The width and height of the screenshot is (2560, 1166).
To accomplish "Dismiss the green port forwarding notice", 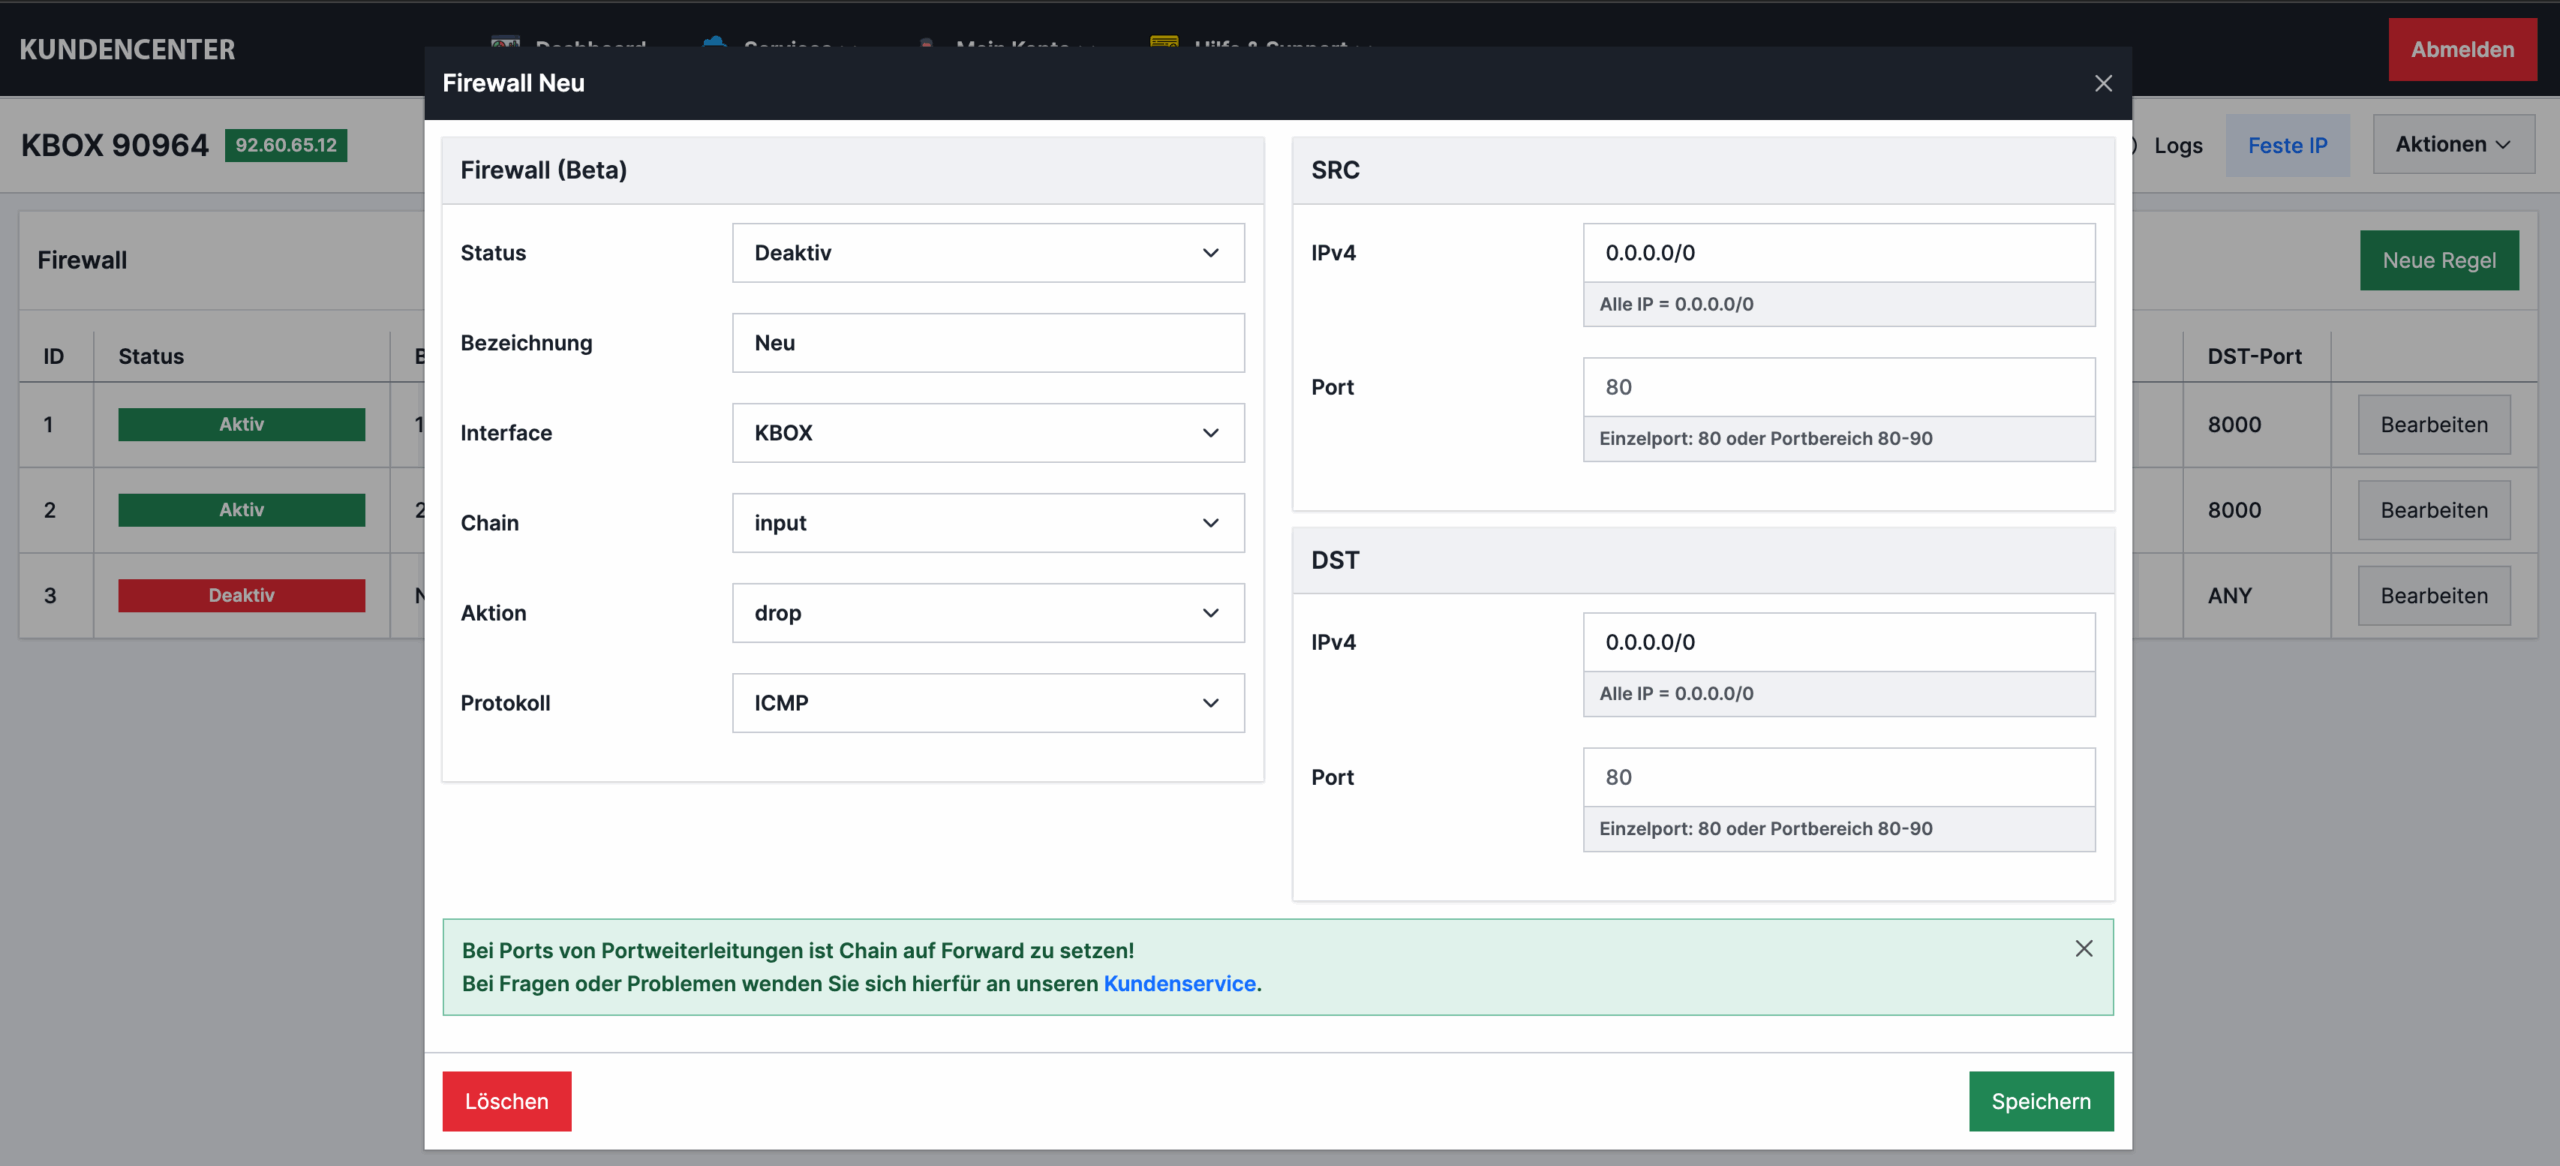I will (x=2083, y=948).
